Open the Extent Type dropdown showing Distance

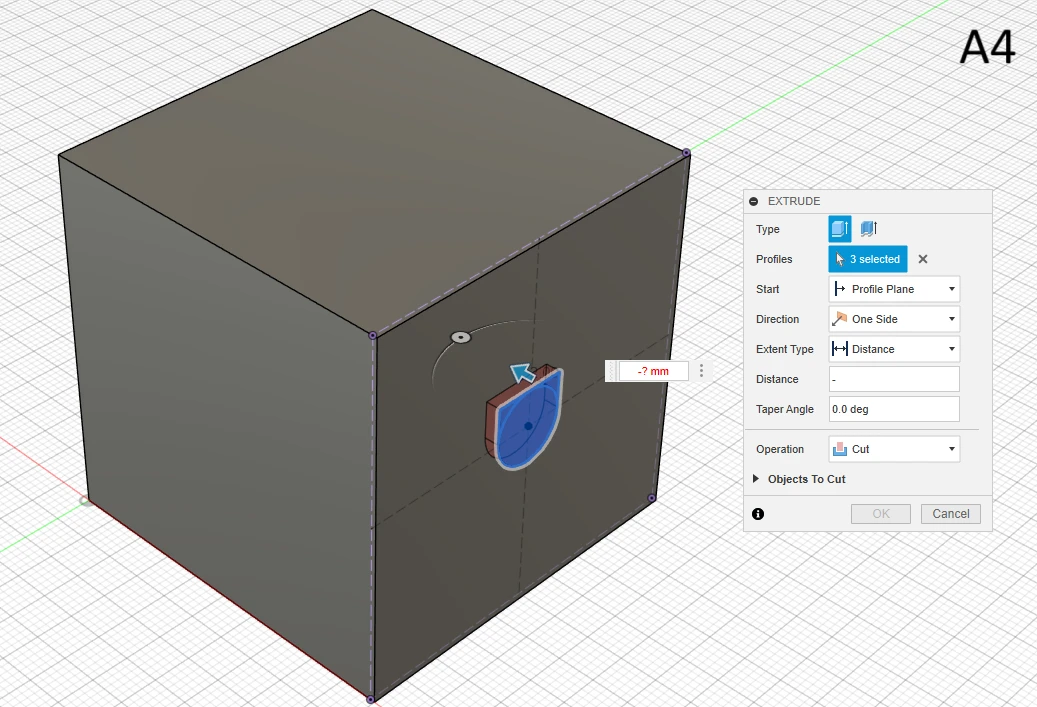coord(894,349)
